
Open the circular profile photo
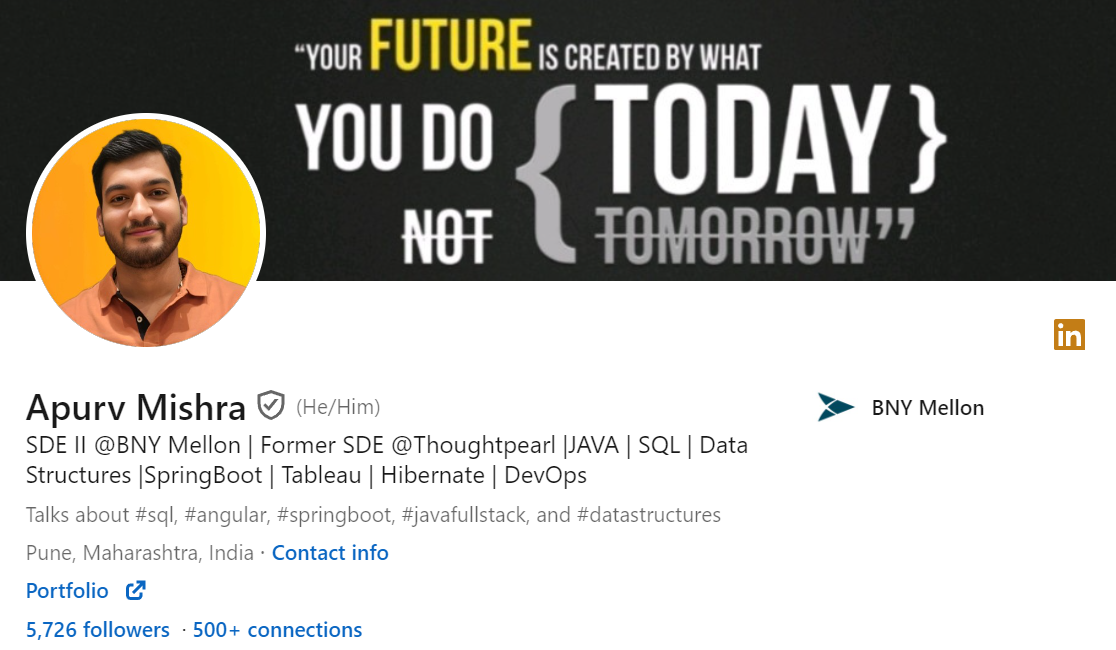point(146,232)
